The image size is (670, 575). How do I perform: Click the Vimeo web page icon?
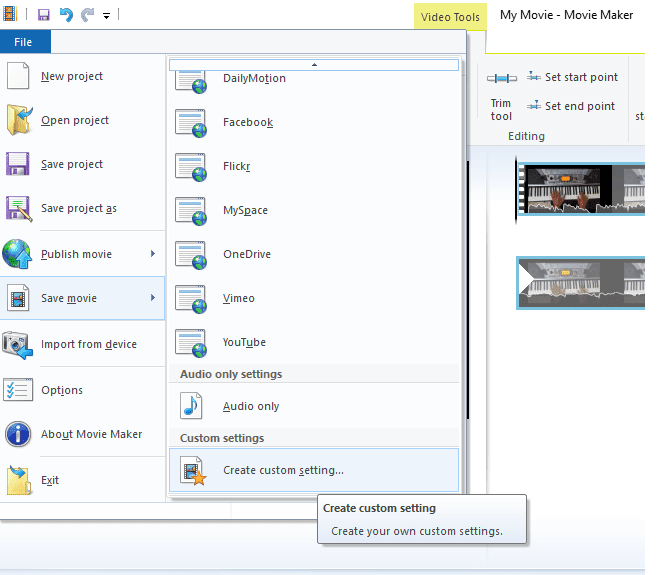point(191,299)
